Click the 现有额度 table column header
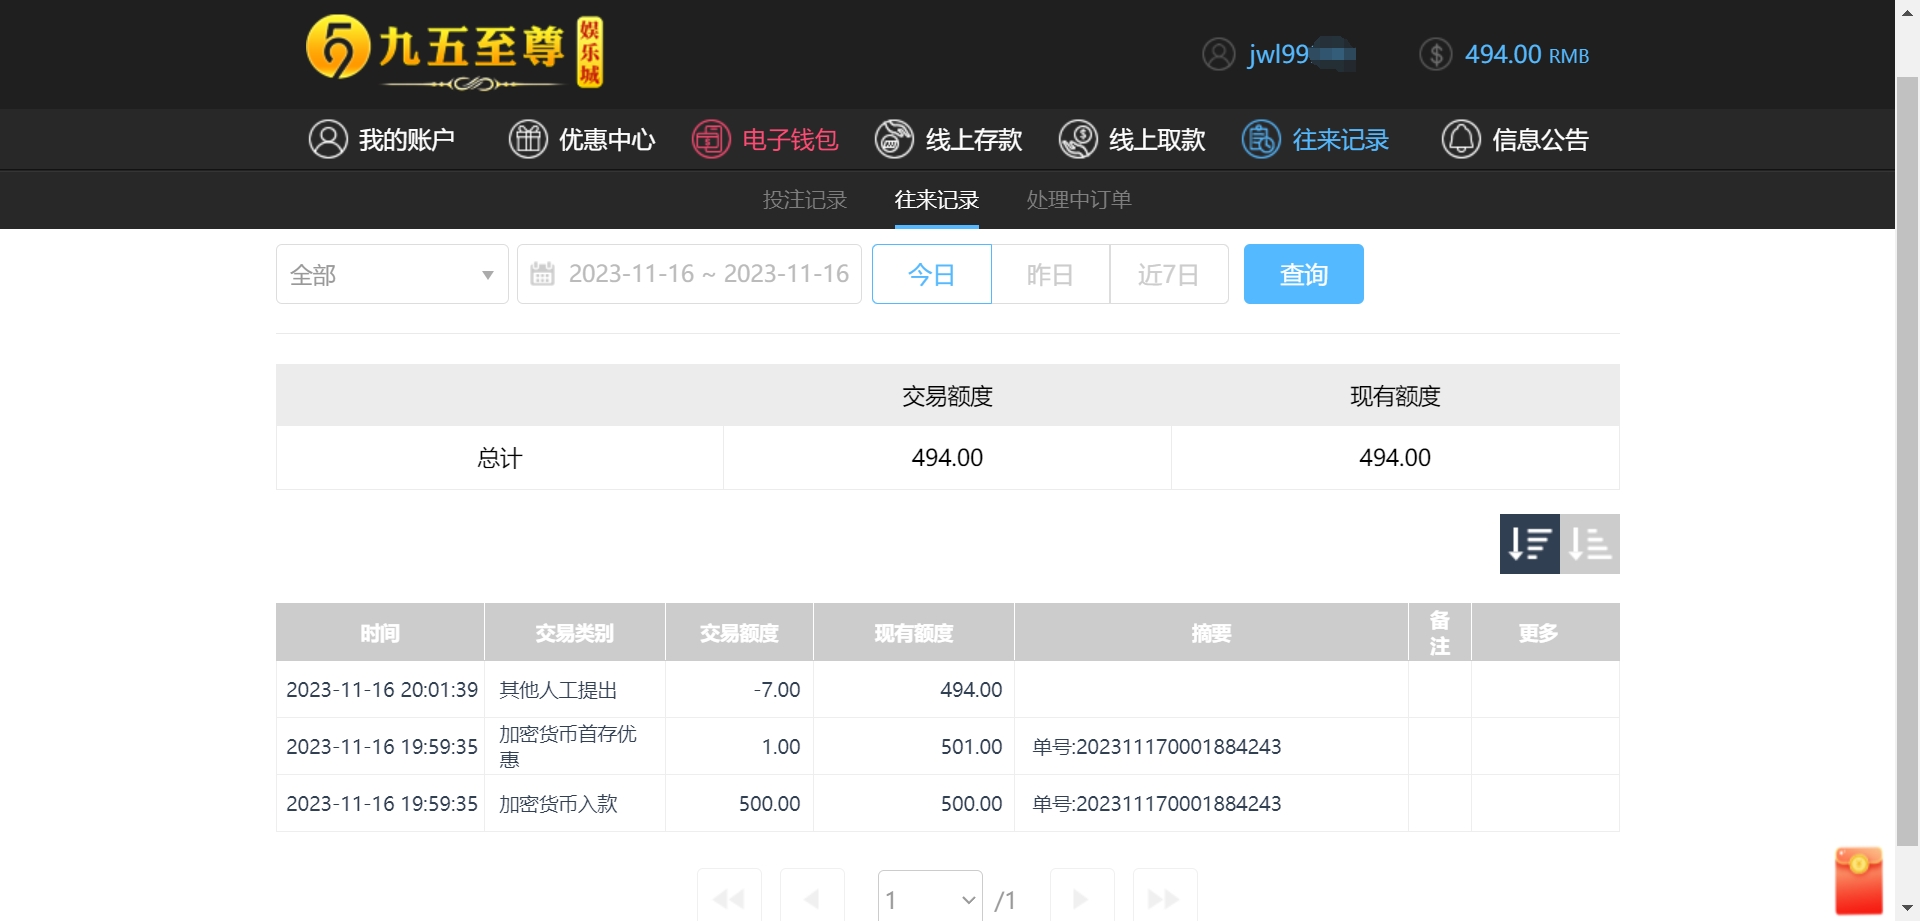Image resolution: width=1920 pixels, height=921 pixels. tap(914, 632)
